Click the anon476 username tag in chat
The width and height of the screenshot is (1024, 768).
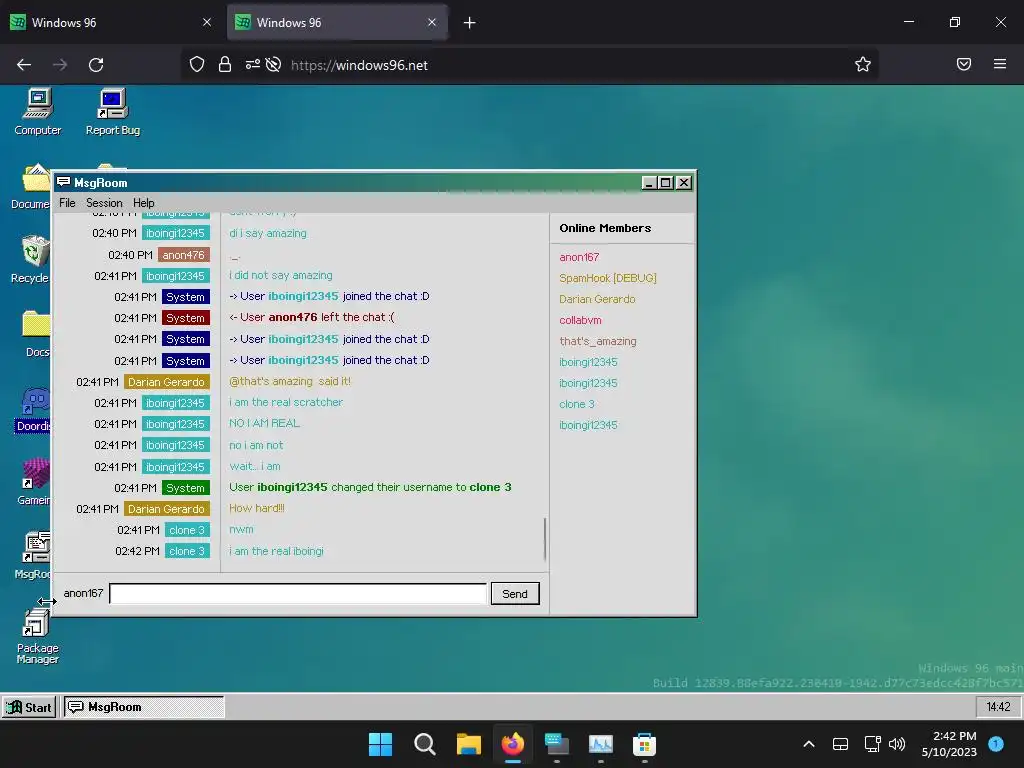tap(184, 255)
